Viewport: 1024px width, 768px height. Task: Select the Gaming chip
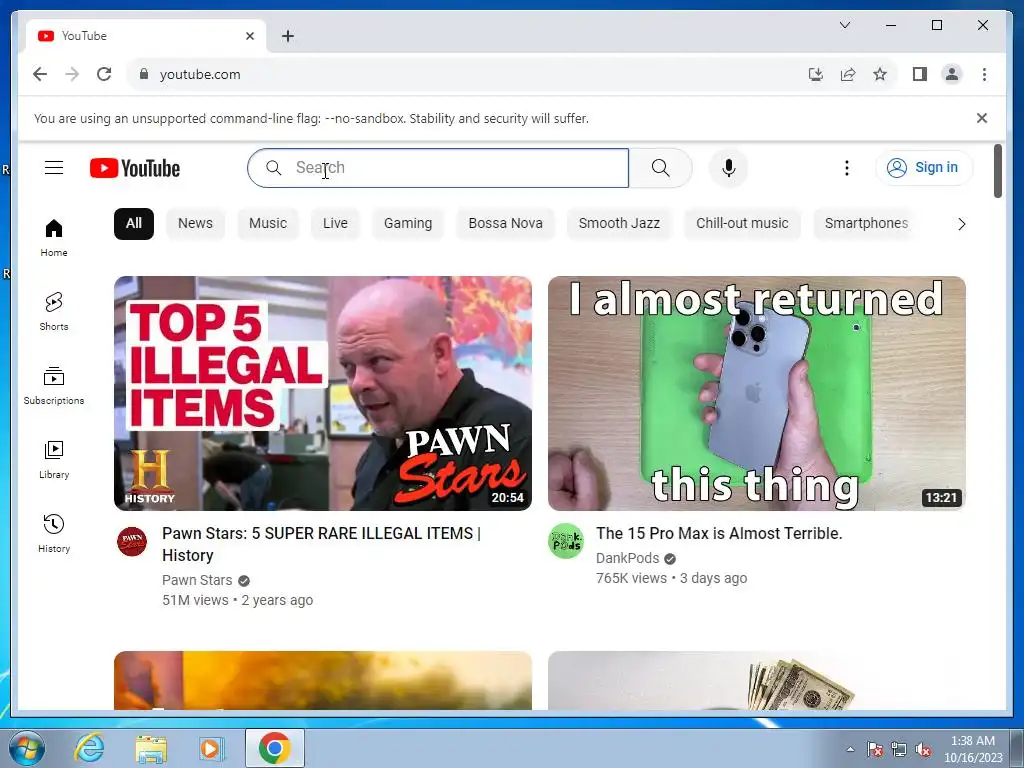(x=408, y=223)
